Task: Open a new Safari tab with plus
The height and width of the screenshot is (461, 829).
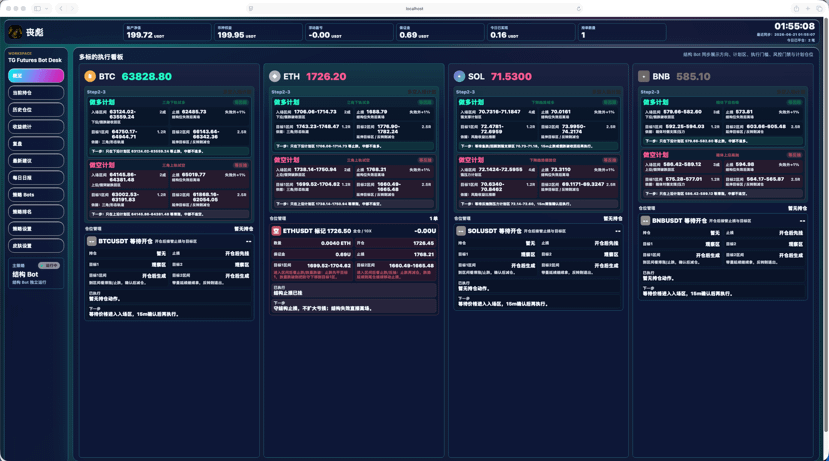Action: coord(808,8)
